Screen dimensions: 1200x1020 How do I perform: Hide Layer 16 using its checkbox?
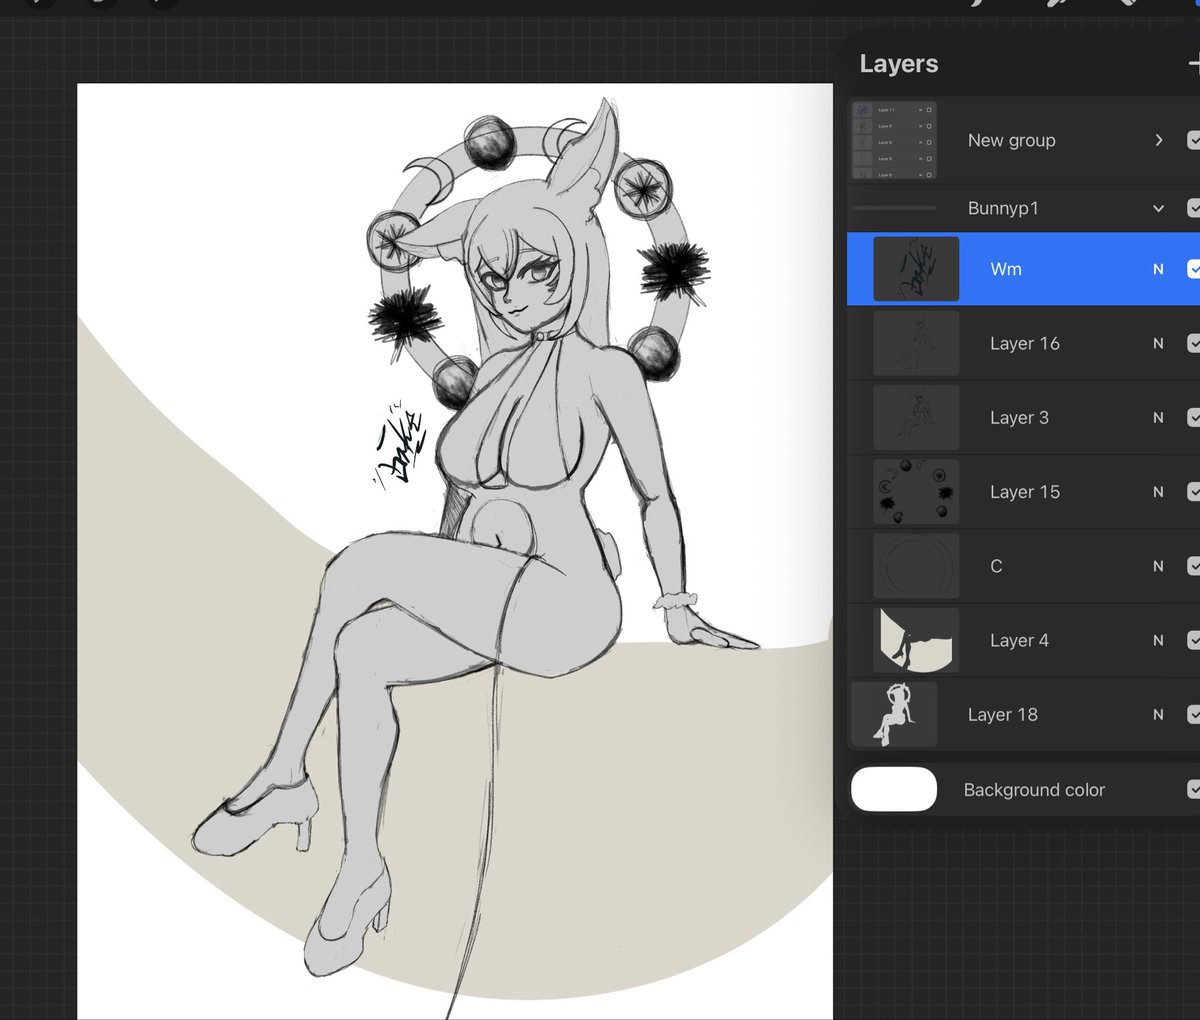(1194, 343)
